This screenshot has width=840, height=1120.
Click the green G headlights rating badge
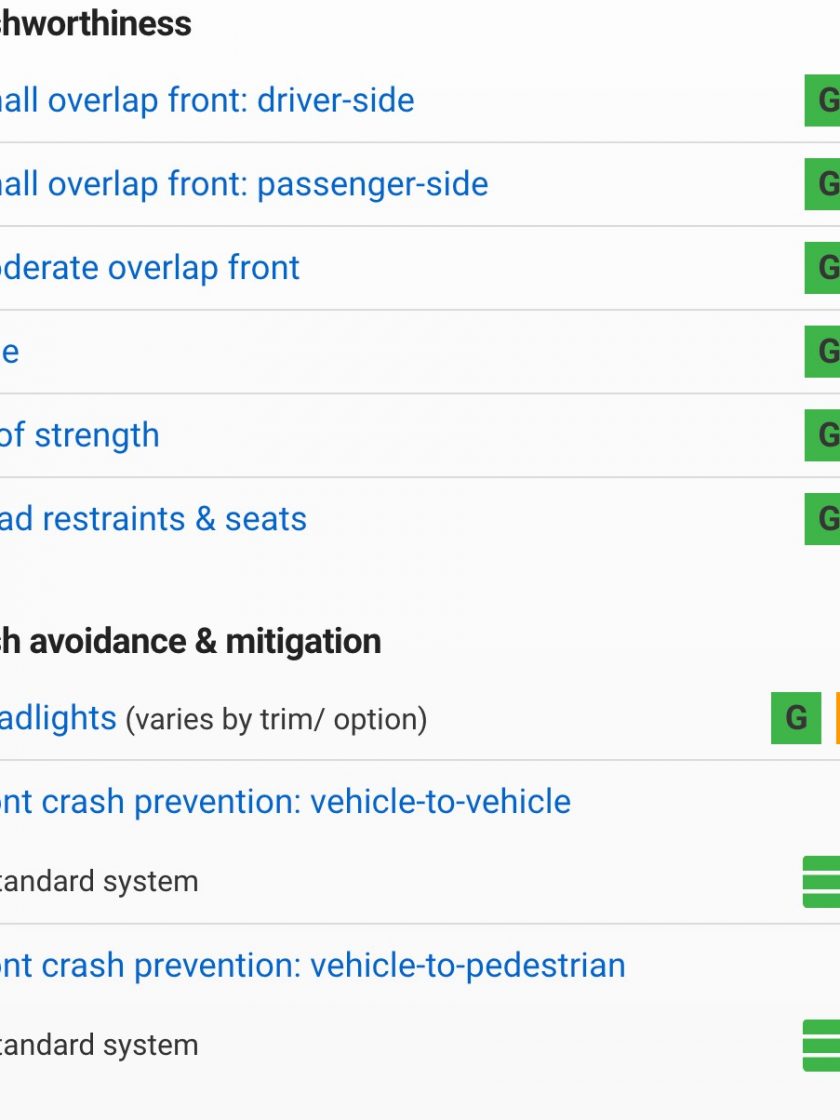(796, 718)
